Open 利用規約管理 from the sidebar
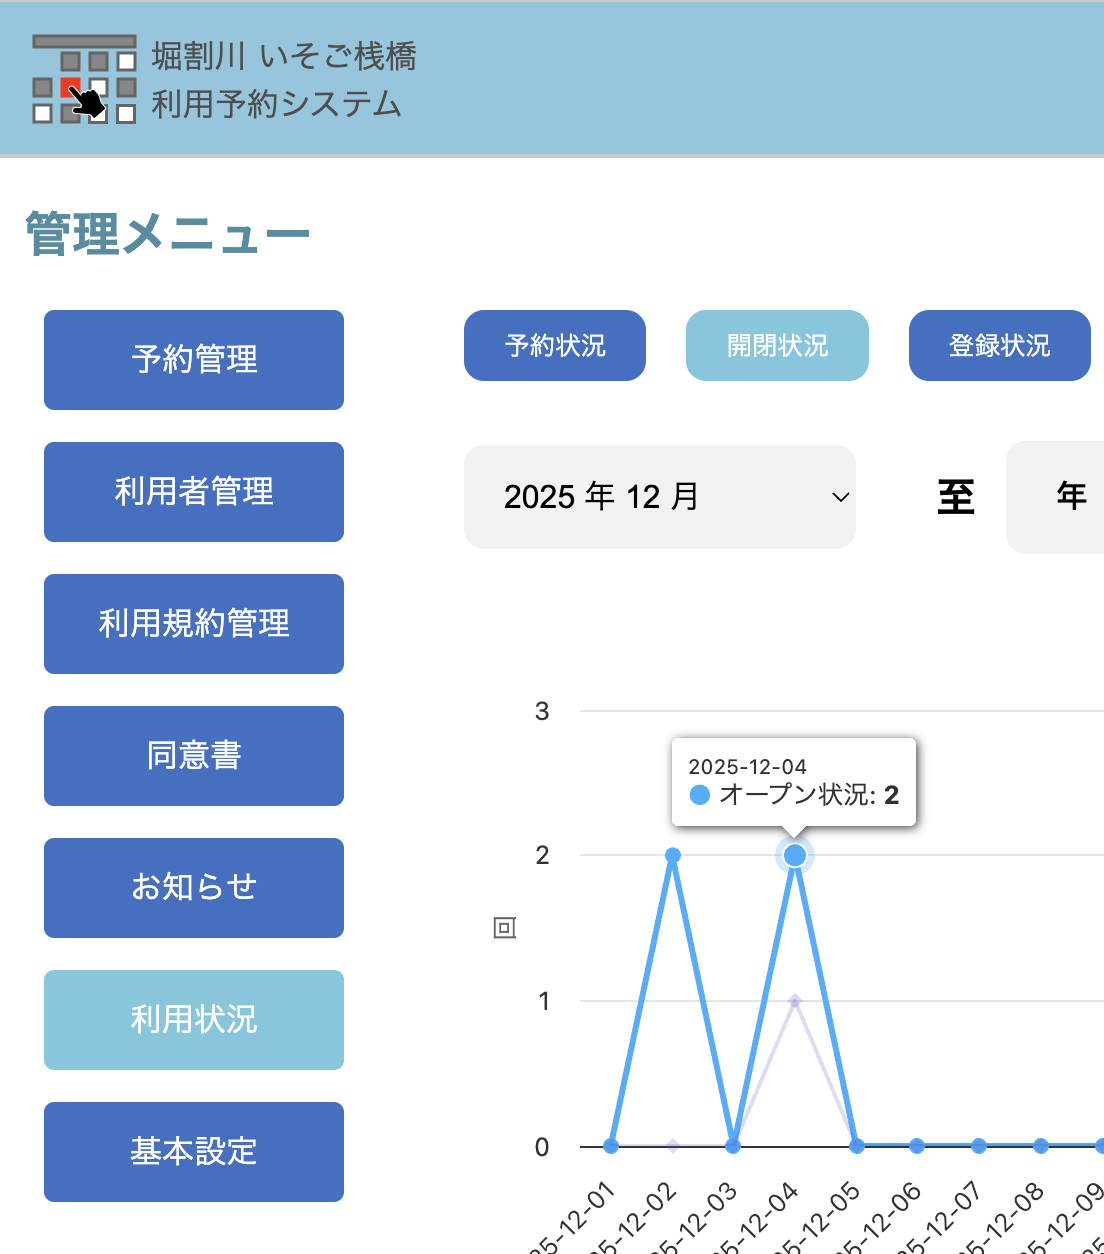The height and width of the screenshot is (1254, 1104). pos(194,624)
